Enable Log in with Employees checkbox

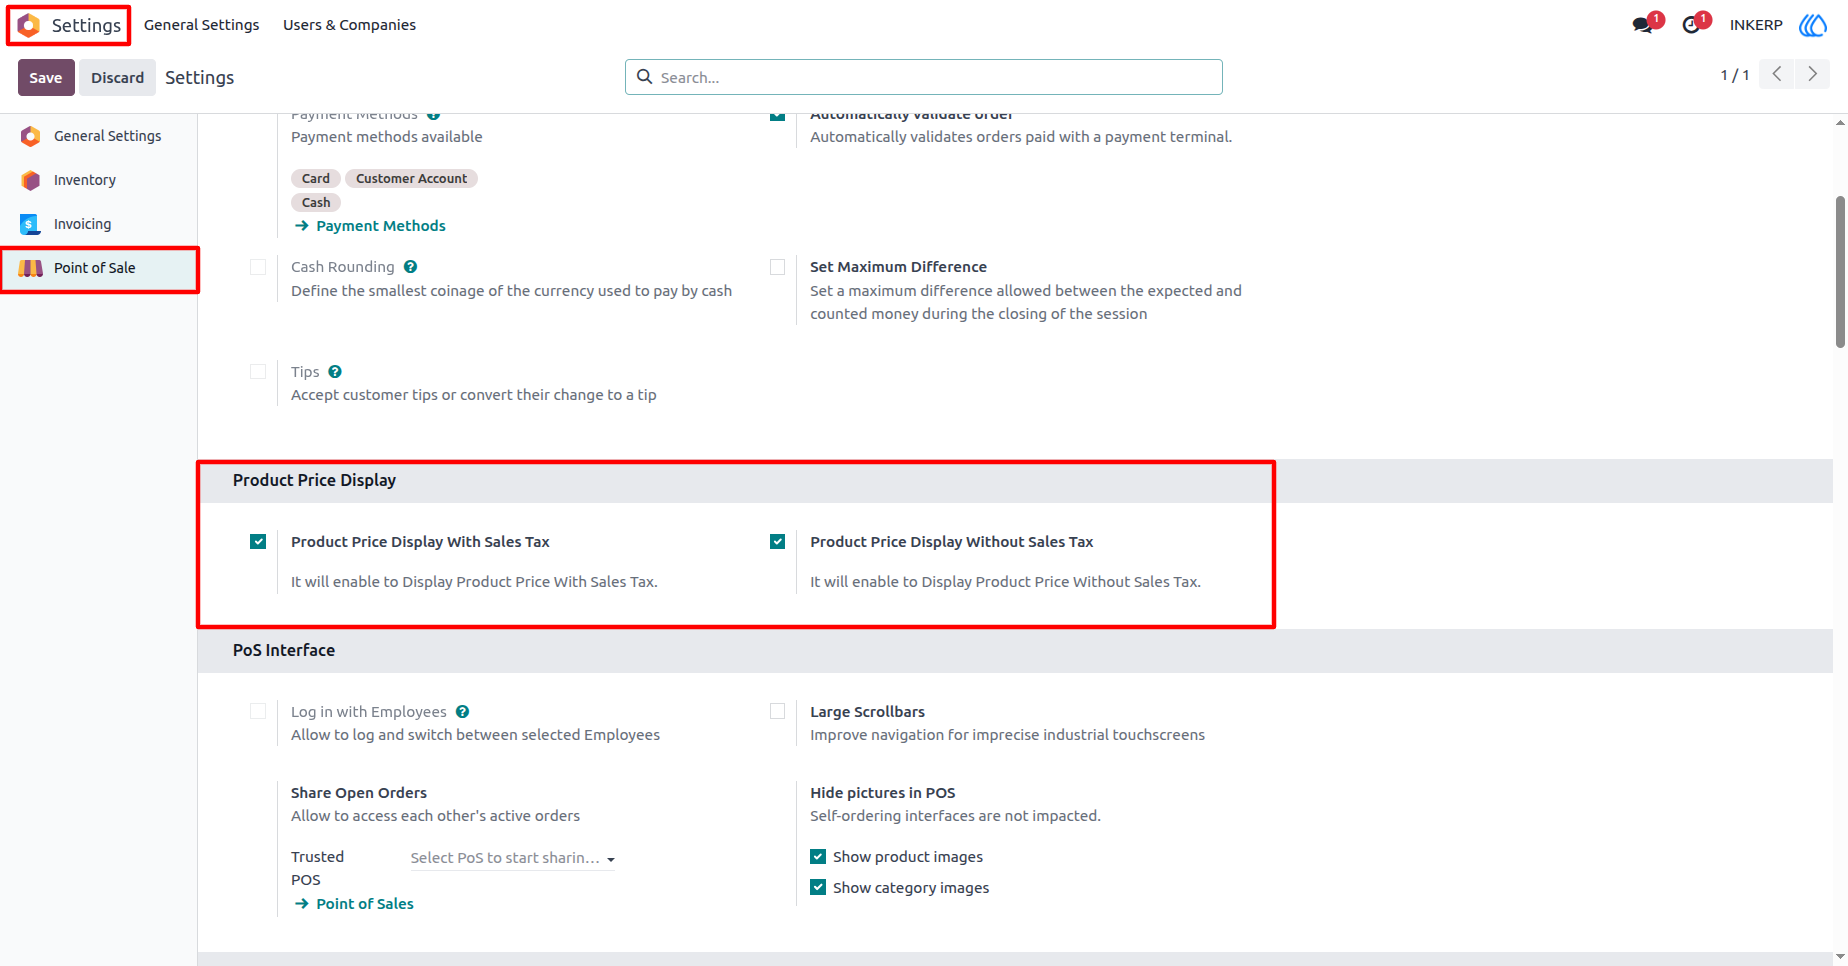tap(258, 712)
